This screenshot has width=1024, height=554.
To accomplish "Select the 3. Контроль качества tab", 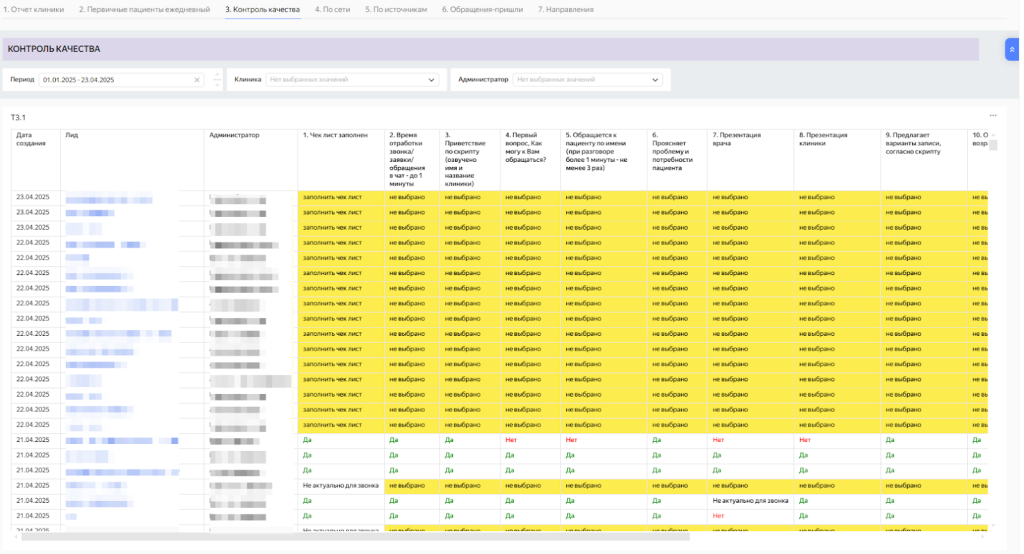I will click(262, 9).
